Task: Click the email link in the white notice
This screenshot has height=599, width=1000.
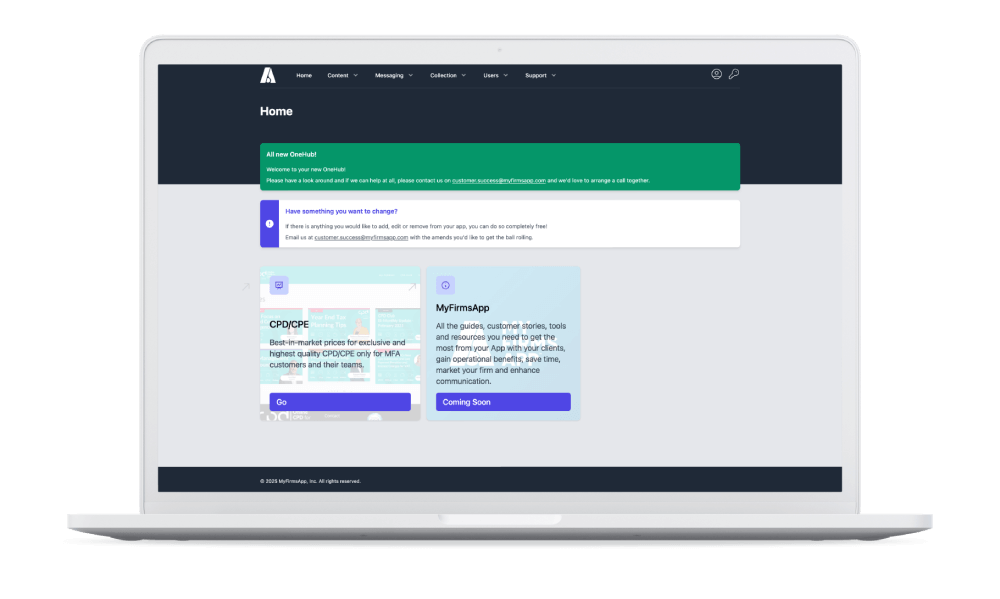Action: 361,238
